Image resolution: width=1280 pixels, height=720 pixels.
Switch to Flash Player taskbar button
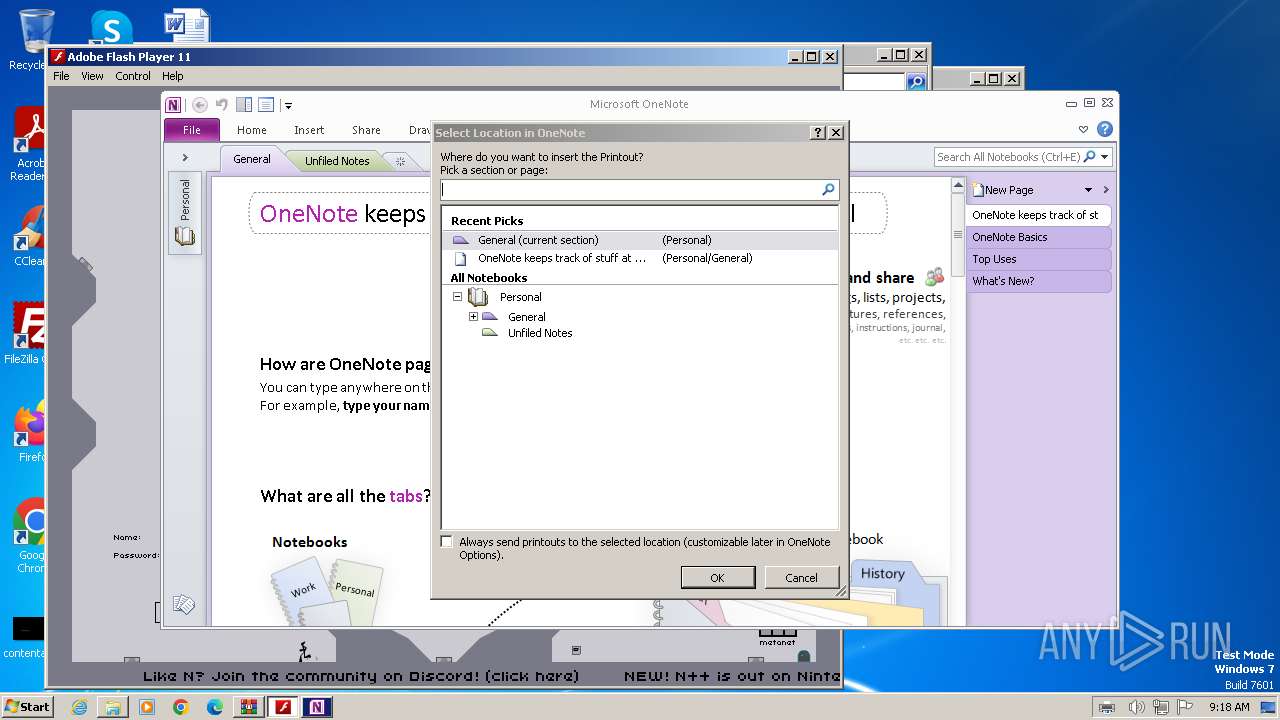(x=283, y=707)
